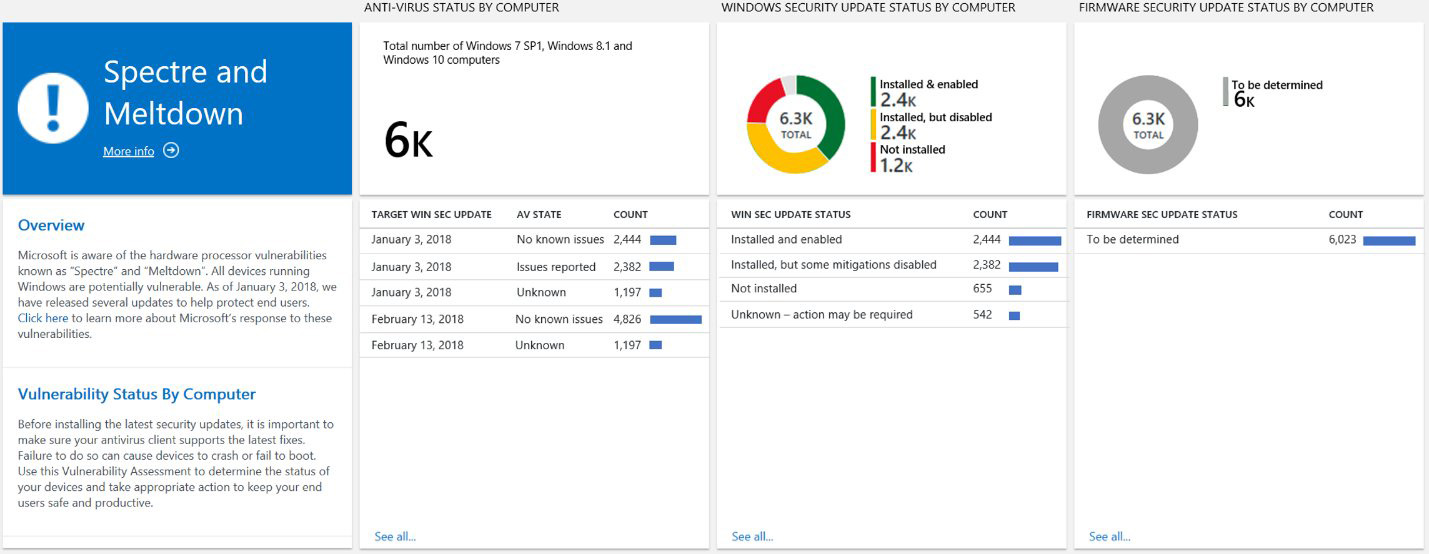Image resolution: width=1429 pixels, height=554 pixels.
Task: Select February 13 'No known issues' row
Action: 533,319
